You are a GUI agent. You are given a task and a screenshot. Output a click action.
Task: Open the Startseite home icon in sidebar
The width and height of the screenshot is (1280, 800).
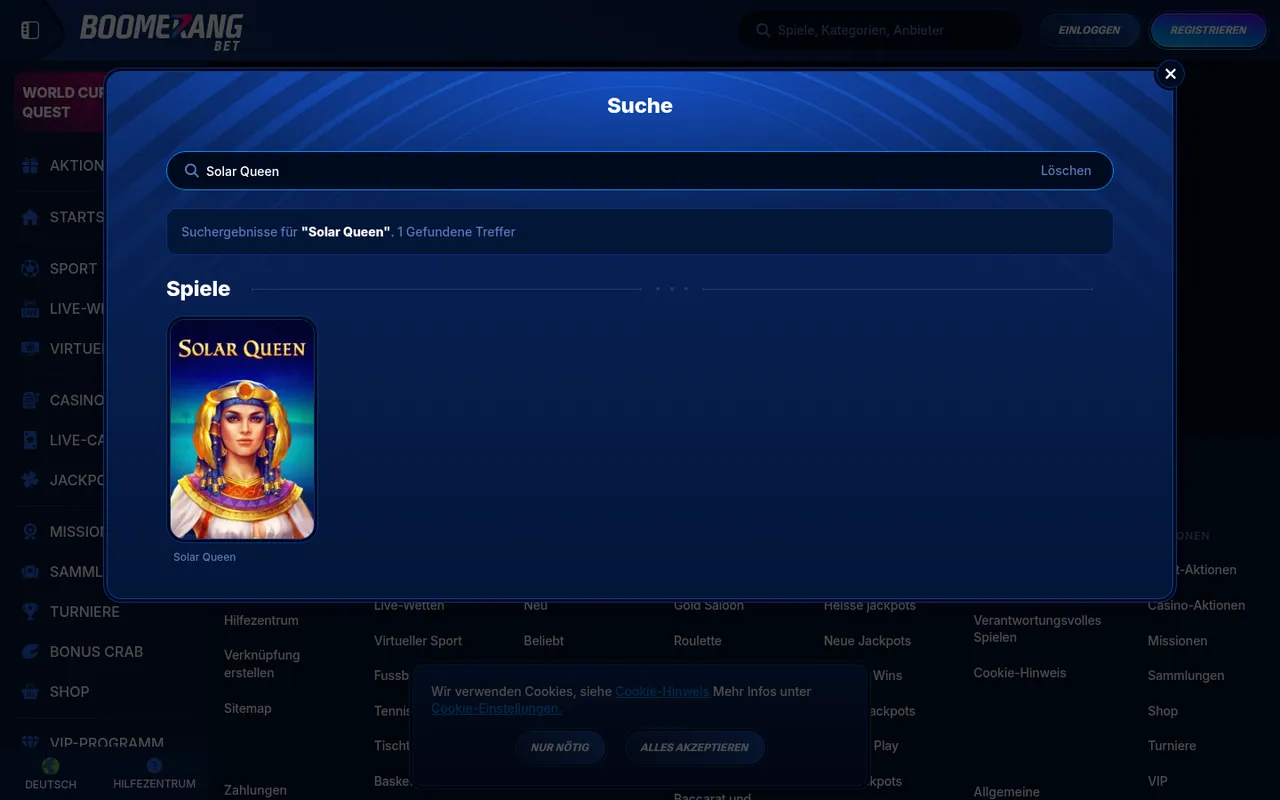point(30,217)
